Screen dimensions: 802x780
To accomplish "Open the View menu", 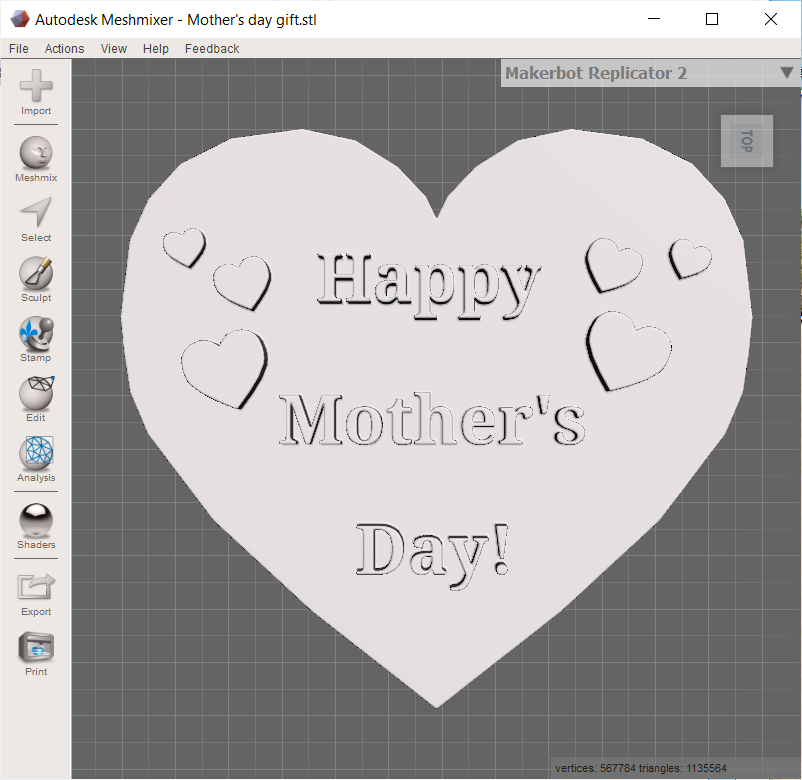I will (113, 48).
